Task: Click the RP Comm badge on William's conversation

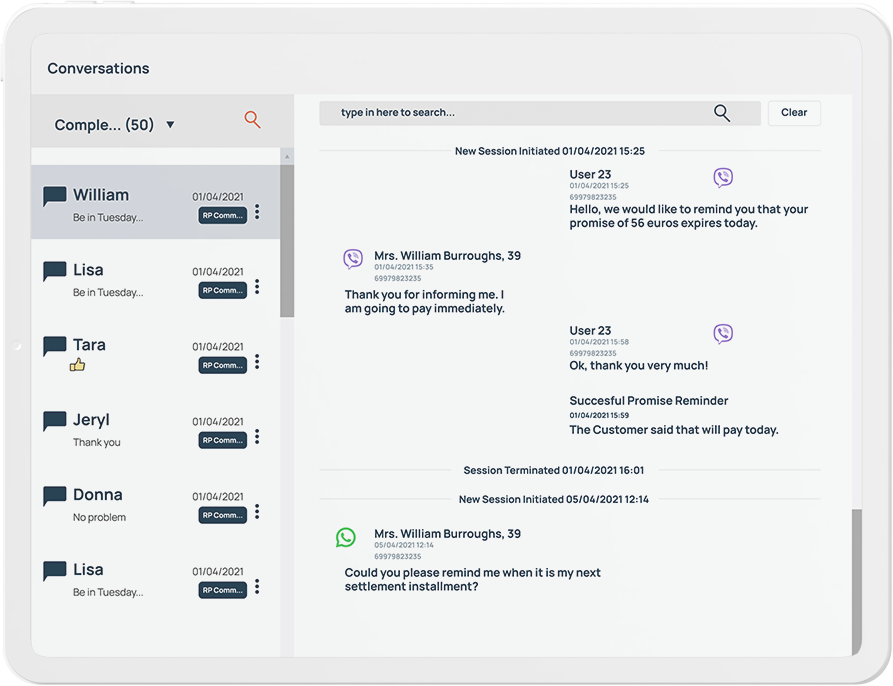Action: tap(222, 215)
